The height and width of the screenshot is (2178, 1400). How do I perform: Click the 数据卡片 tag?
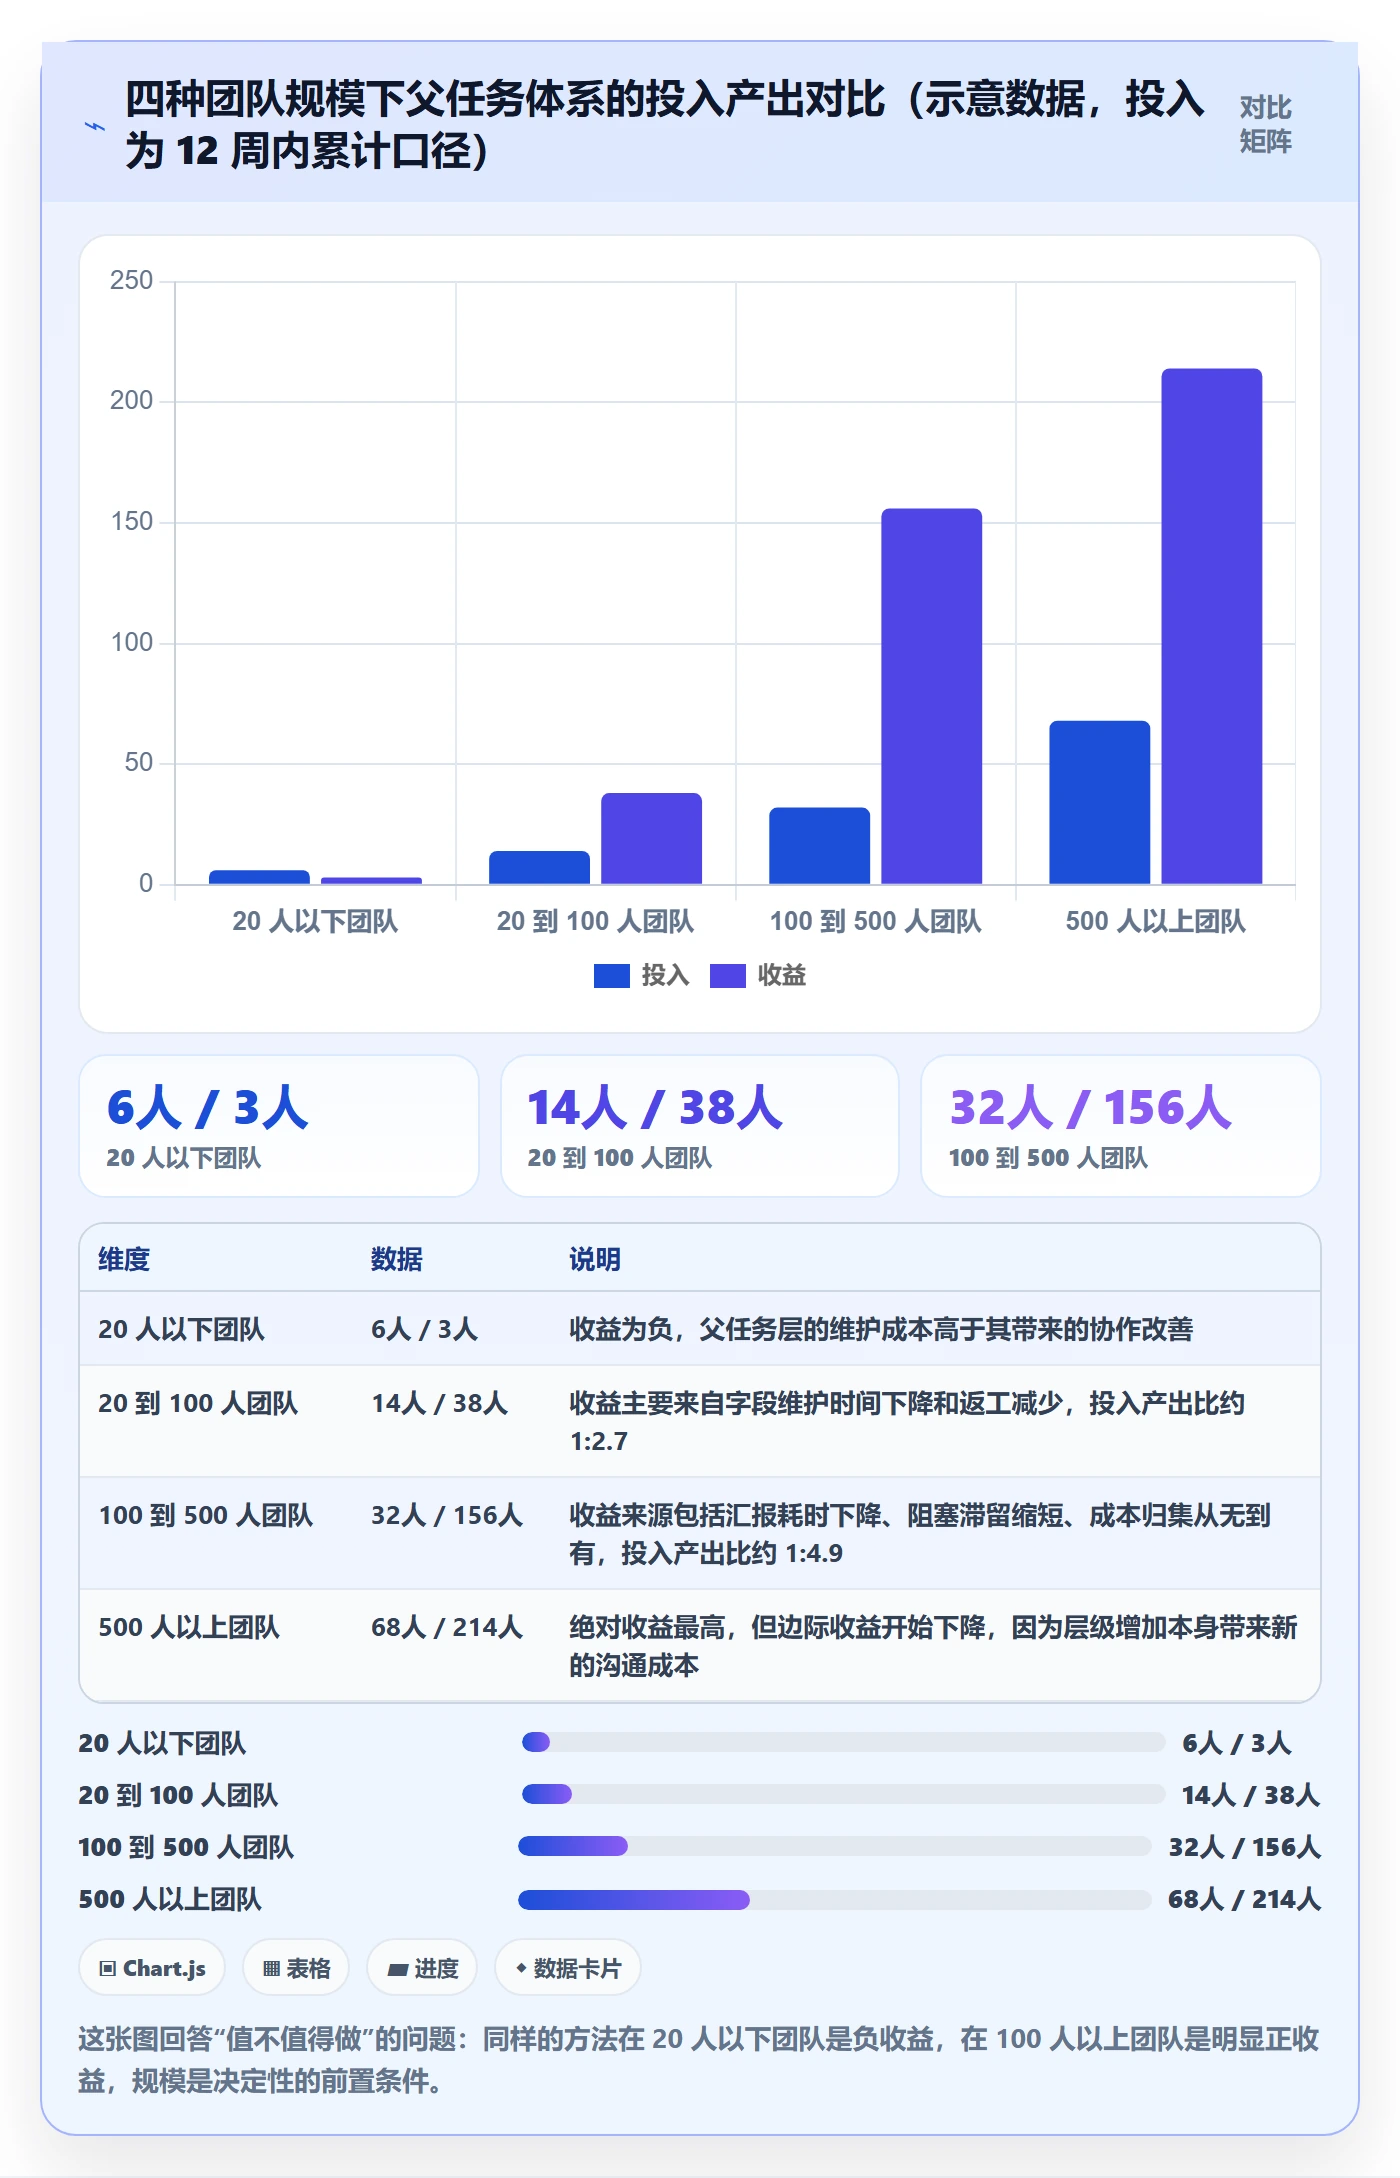[568, 1968]
